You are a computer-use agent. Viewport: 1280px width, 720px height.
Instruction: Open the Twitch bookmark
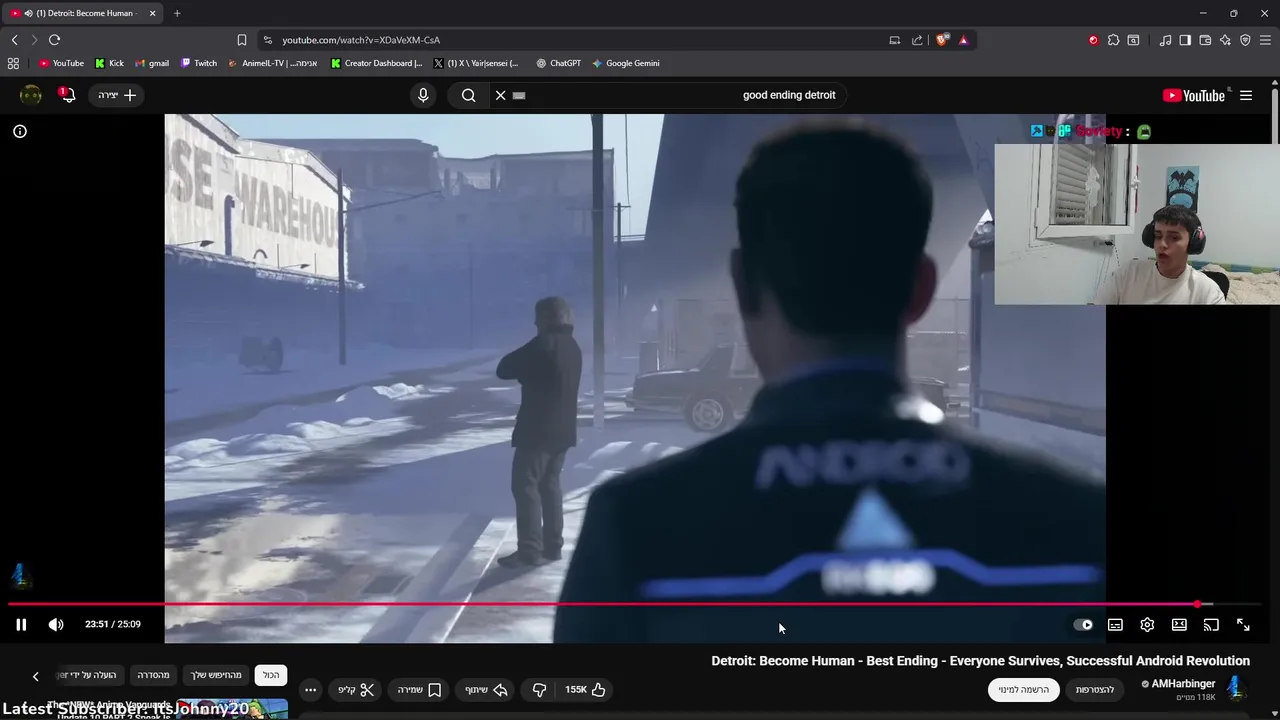[x=199, y=63]
